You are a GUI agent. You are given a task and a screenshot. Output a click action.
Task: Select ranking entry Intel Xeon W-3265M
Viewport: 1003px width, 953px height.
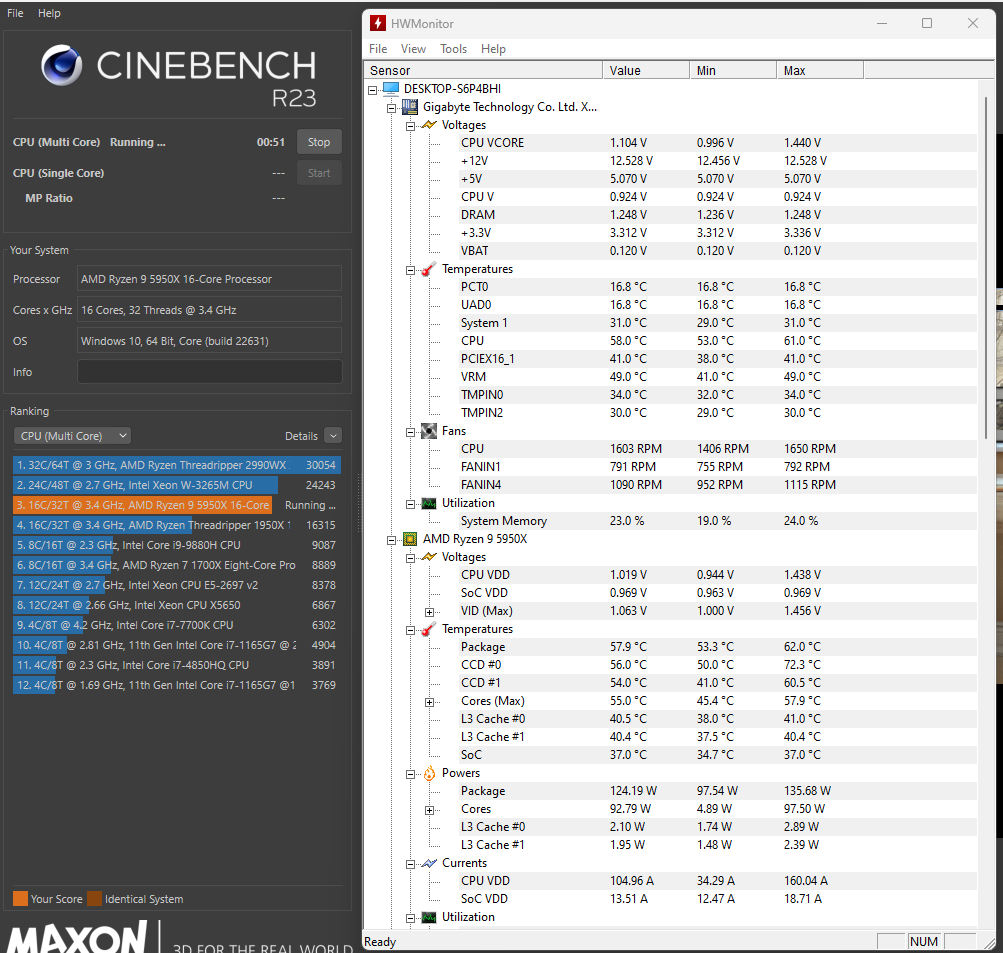177,485
